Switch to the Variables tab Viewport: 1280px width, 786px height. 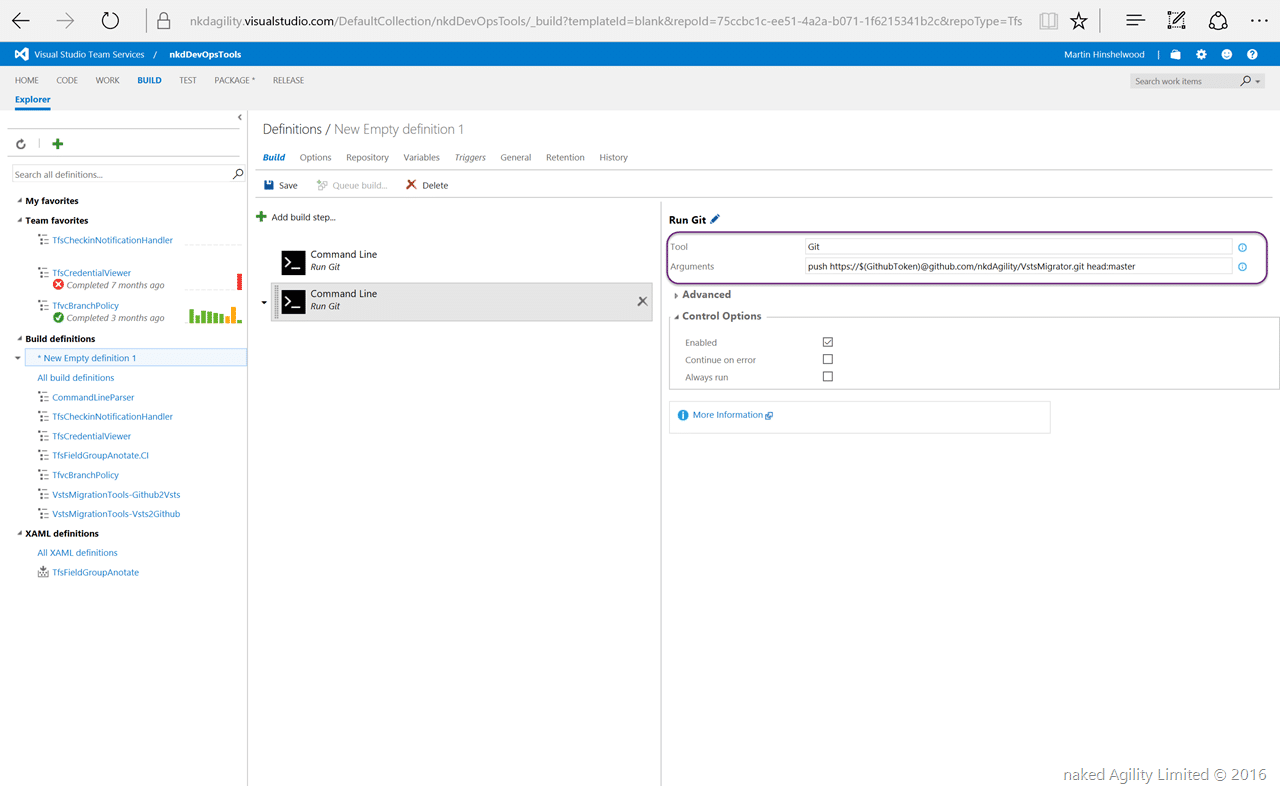coord(421,157)
